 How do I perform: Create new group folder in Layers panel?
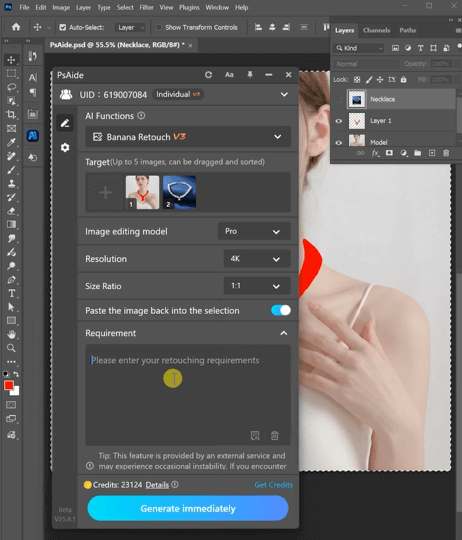[x=418, y=153]
